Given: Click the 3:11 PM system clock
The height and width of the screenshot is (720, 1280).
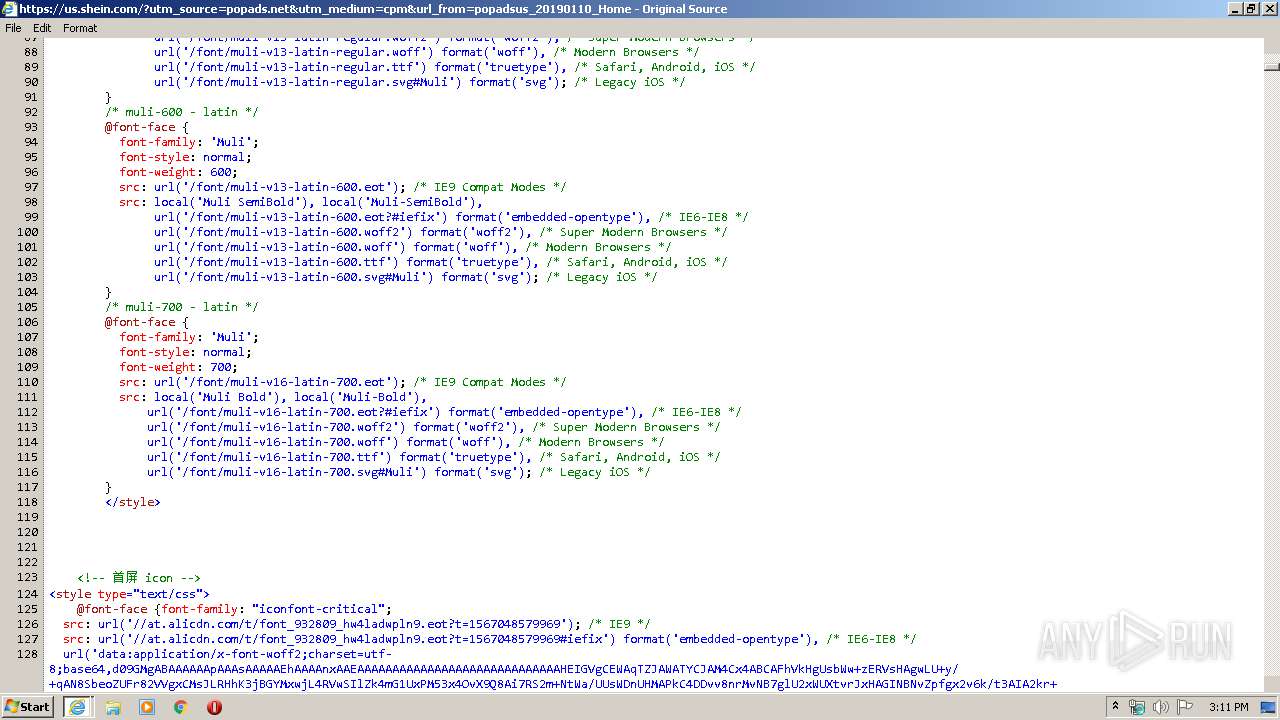Looking at the screenshot, I should pos(1228,707).
